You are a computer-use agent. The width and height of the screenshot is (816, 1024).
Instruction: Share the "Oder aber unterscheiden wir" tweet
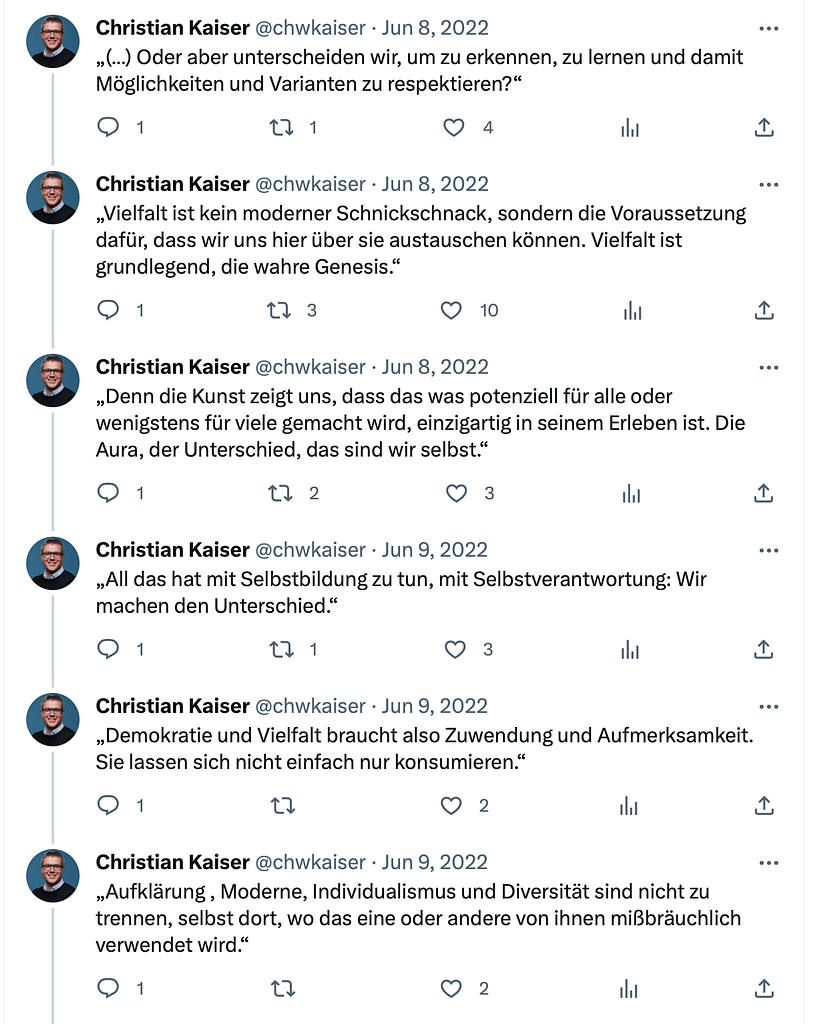point(763,127)
